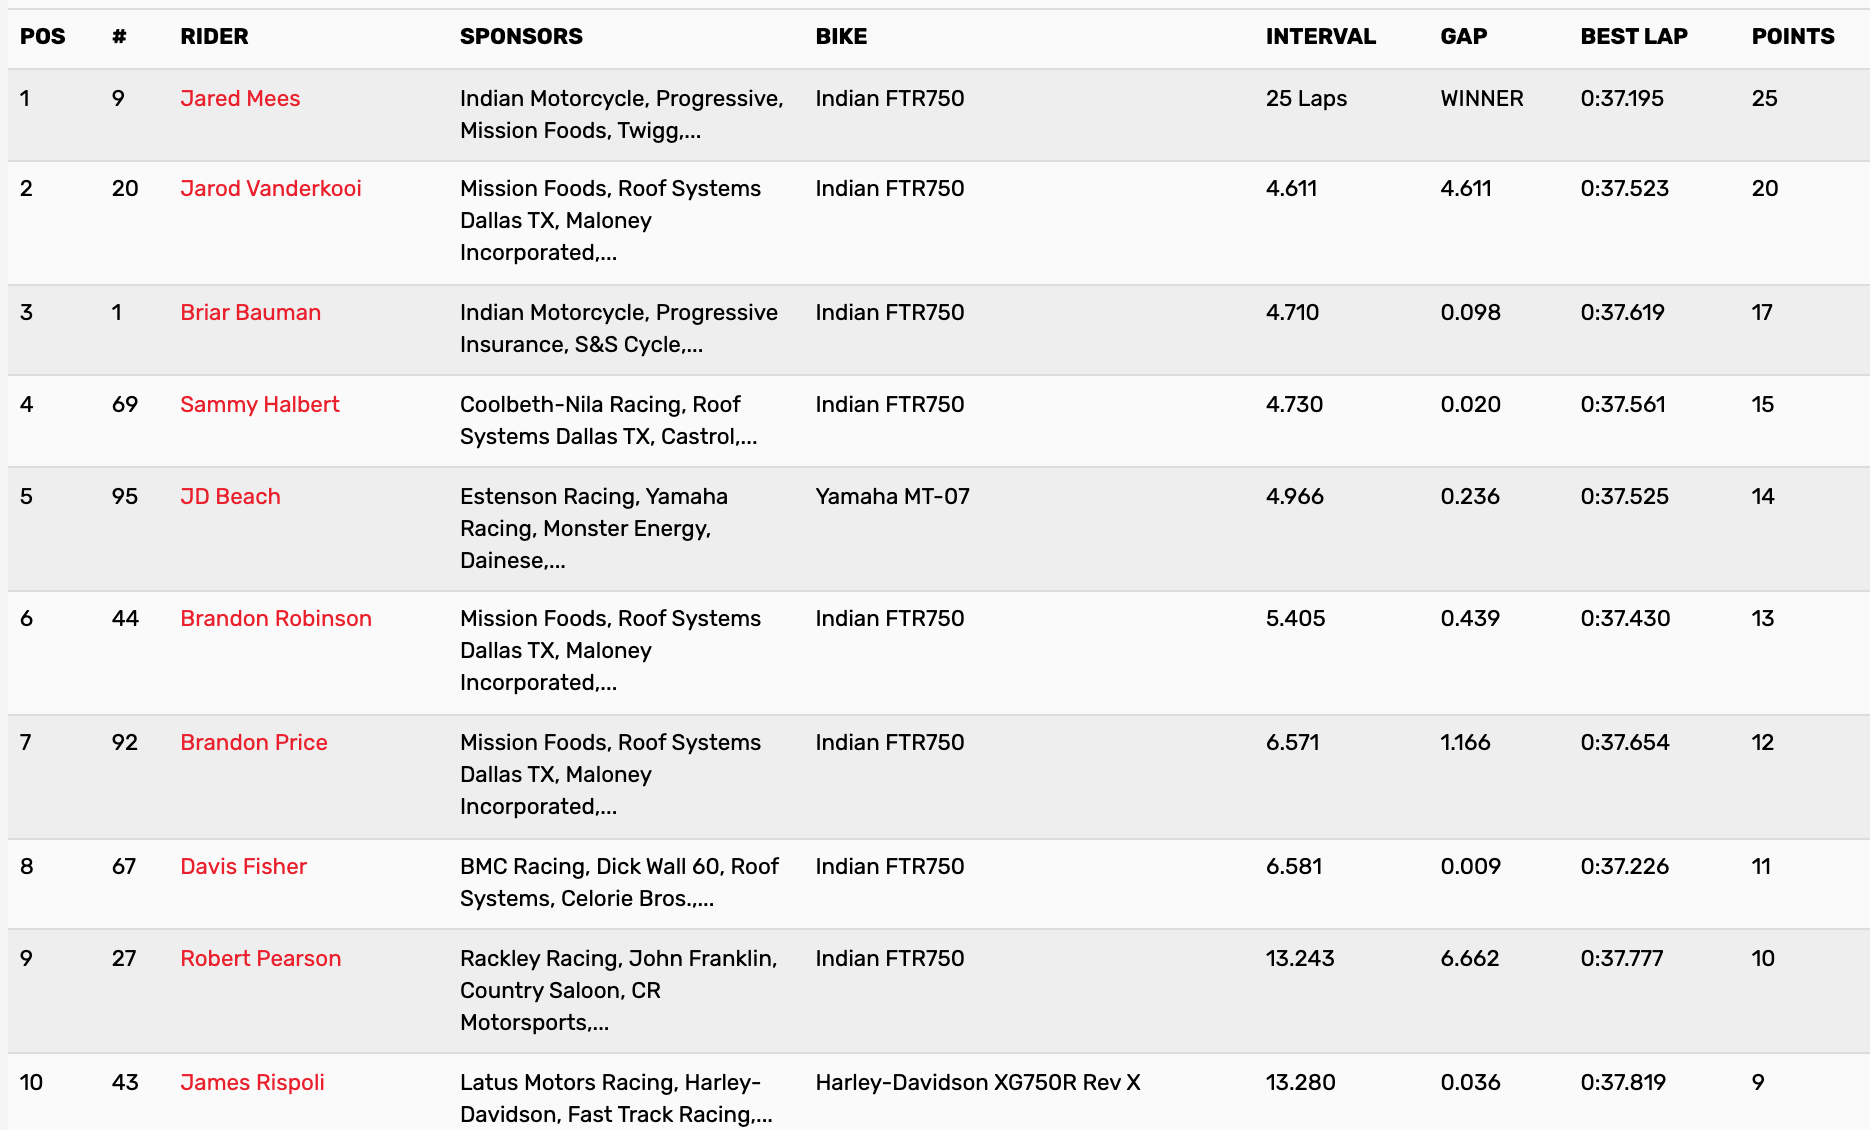Click the Yamaha MT-07 bike cell

(x=892, y=496)
